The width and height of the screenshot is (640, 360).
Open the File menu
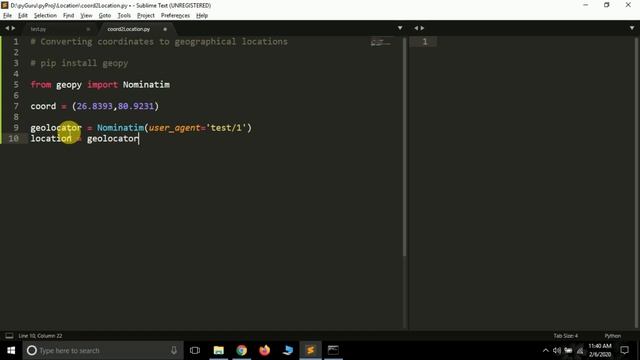(x=7, y=16)
